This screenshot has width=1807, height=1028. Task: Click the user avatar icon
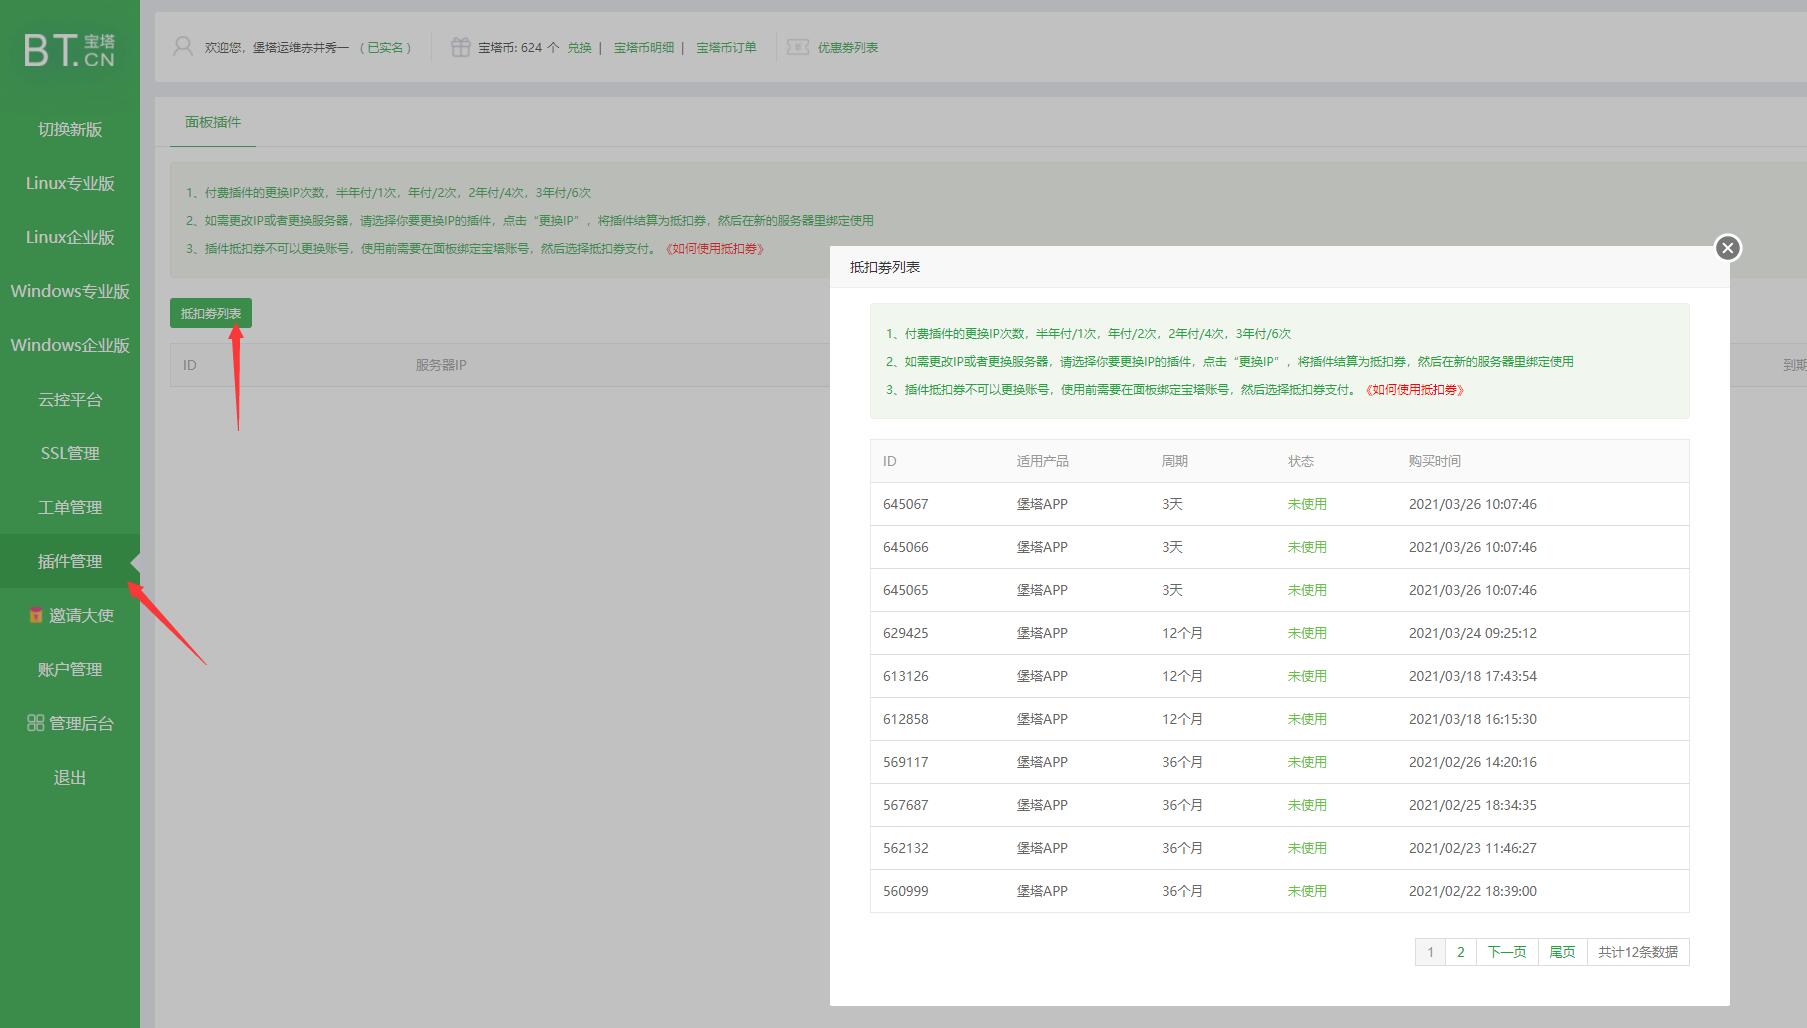(182, 47)
